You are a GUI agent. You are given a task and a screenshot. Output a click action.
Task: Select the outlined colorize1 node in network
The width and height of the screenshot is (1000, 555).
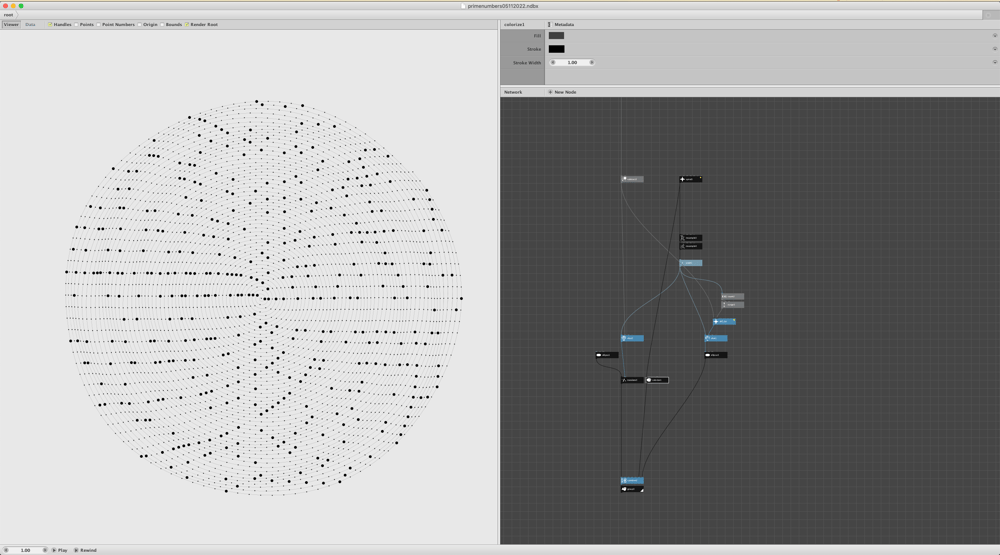pos(657,380)
